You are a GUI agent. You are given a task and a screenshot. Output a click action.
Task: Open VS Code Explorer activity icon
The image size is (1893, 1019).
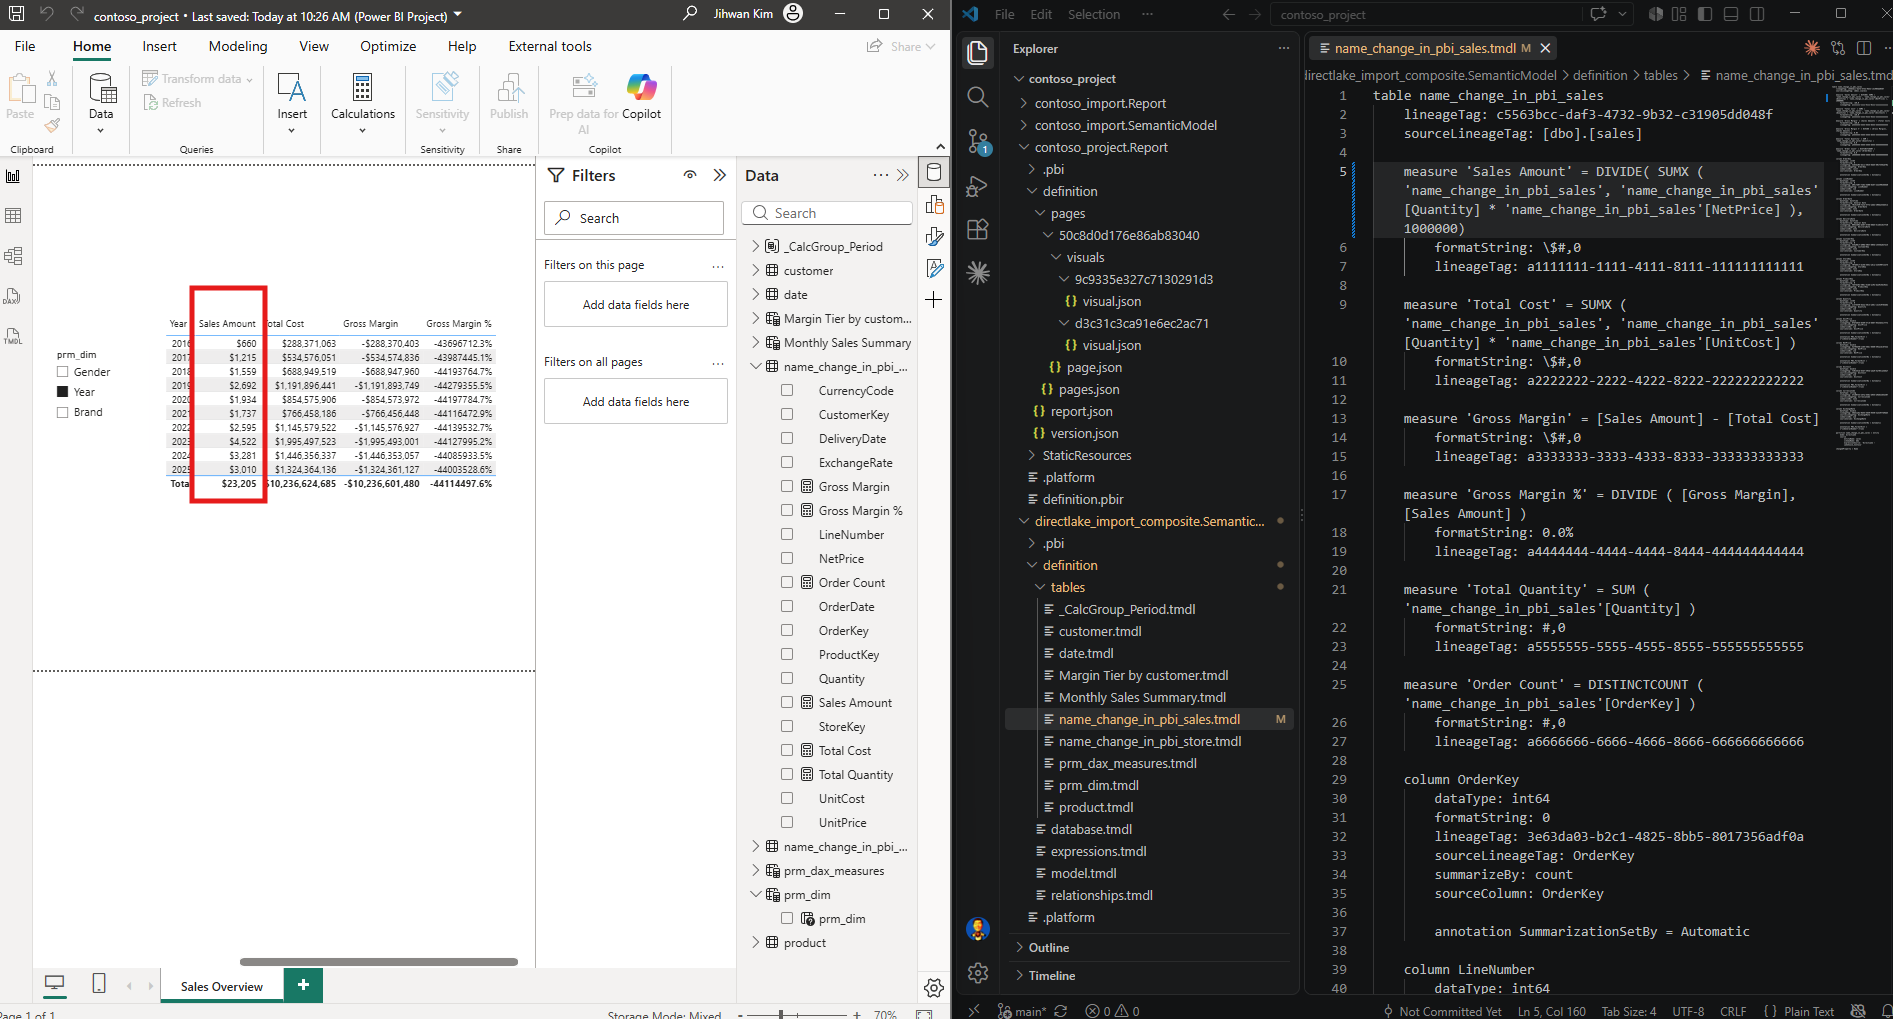pos(978,52)
